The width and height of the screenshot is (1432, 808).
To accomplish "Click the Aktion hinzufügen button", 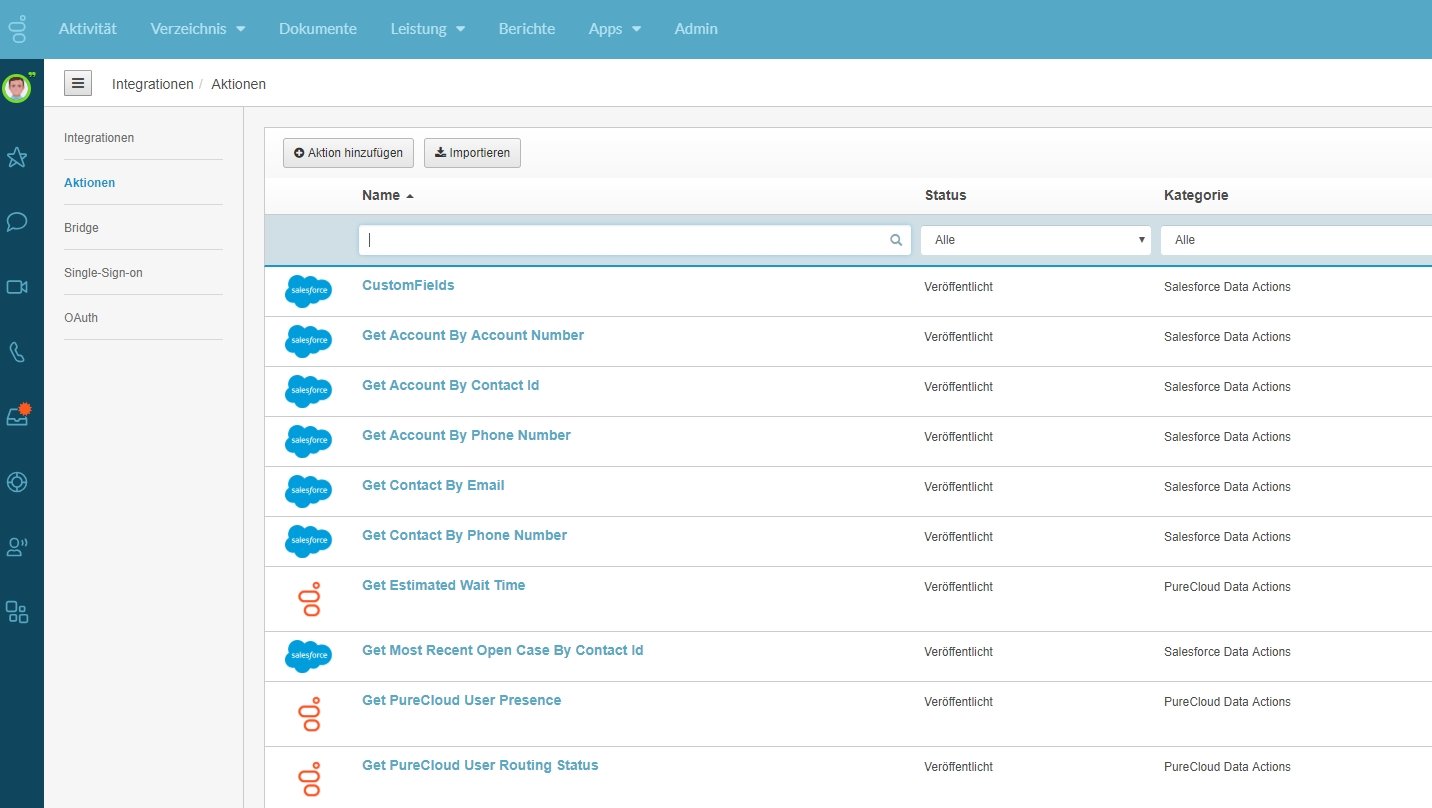I will (348, 153).
